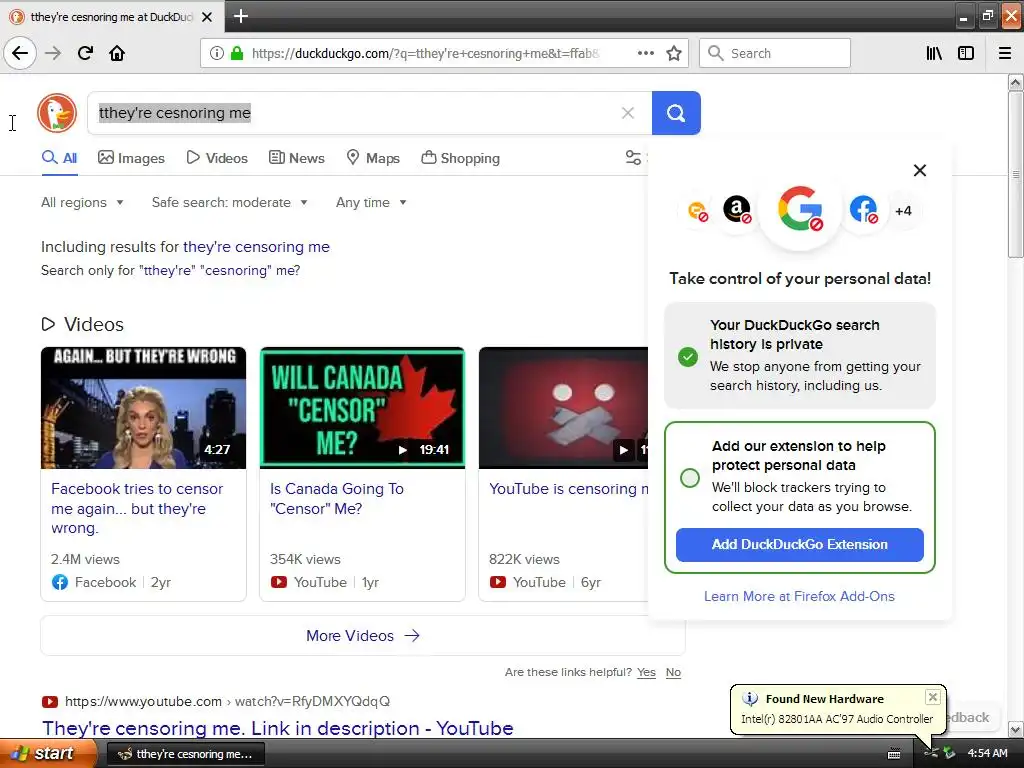
Task: Follow the "they're censoring me" suggestion link
Action: 256,247
